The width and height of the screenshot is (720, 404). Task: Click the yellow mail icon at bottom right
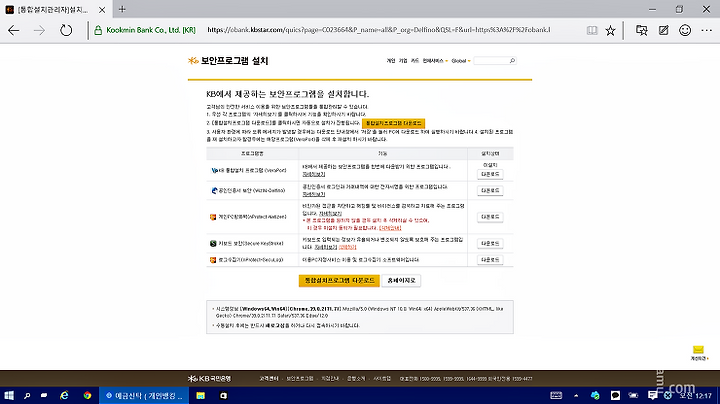pos(698,350)
